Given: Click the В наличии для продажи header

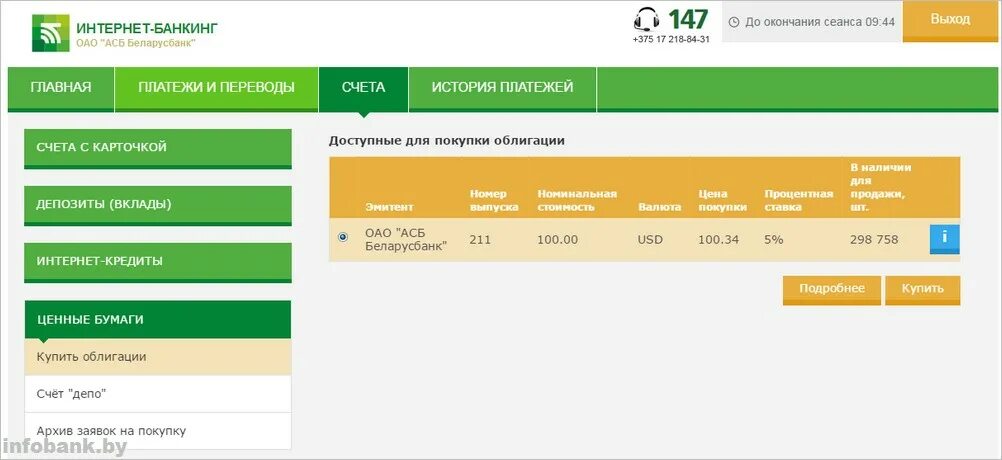Looking at the screenshot, I should 881,187.
